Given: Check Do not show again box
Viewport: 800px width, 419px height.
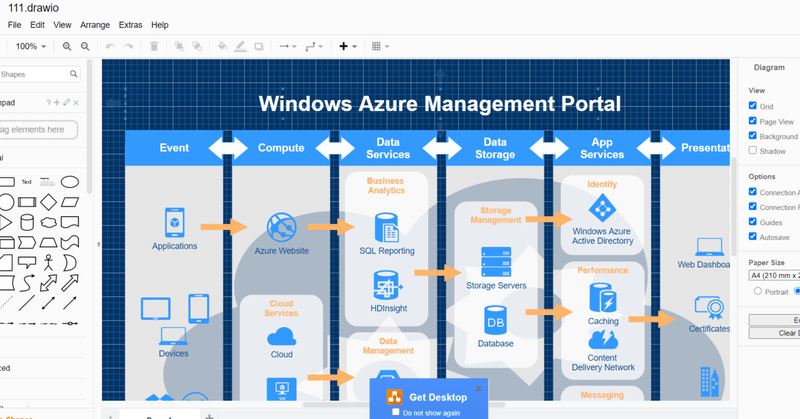Looking at the screenshot, I should click(x=395, y=412).
